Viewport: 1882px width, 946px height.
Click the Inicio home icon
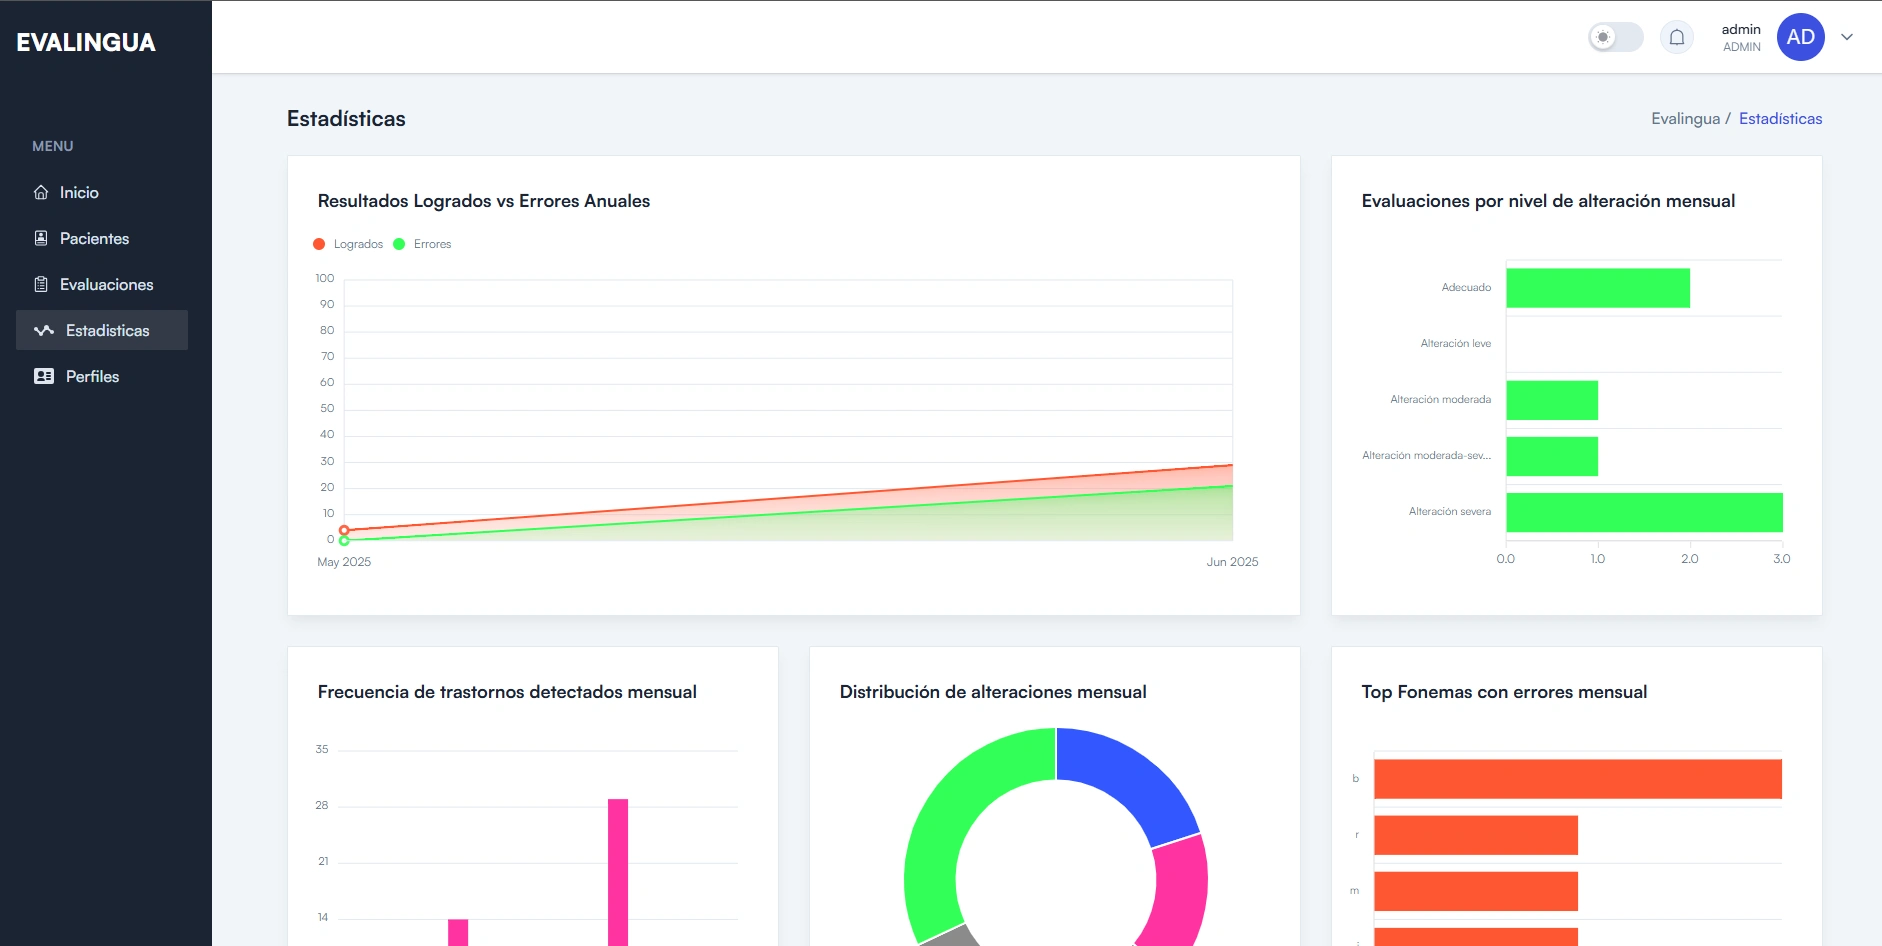pos(41,192)
